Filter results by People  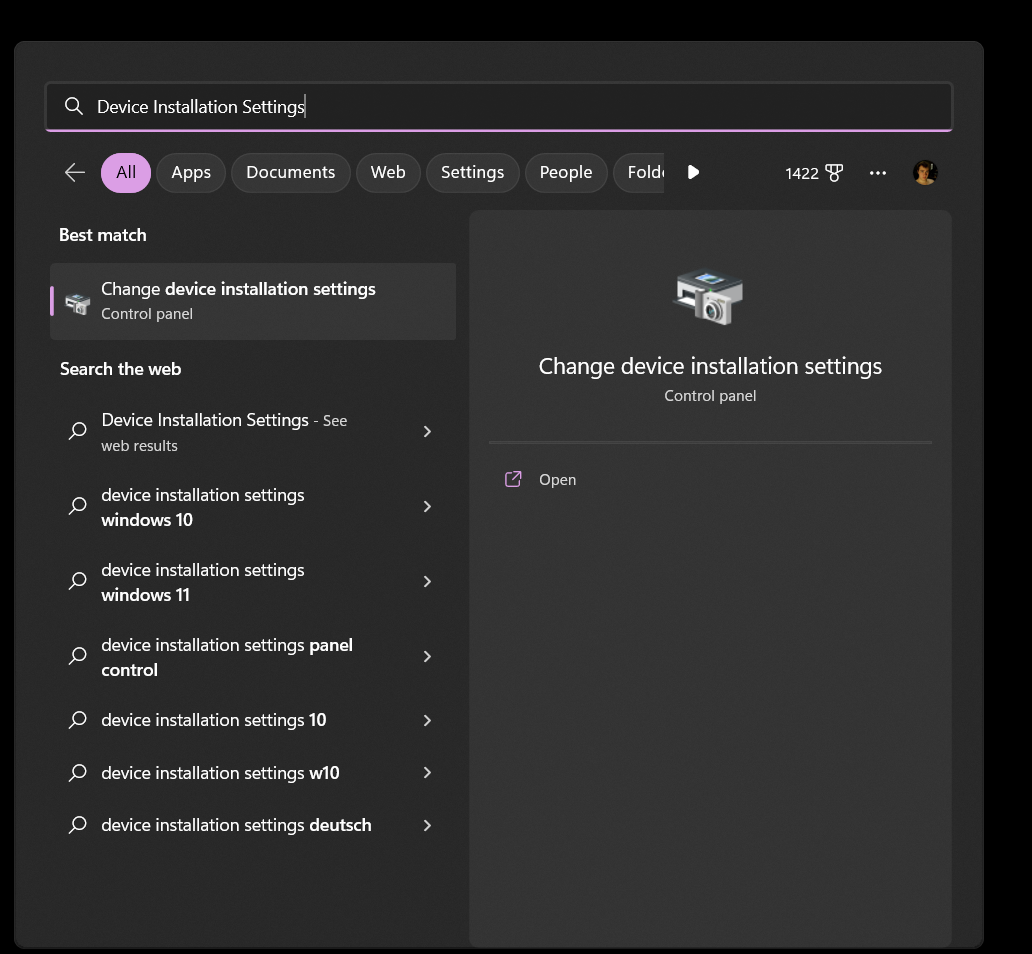coord(566,172)
